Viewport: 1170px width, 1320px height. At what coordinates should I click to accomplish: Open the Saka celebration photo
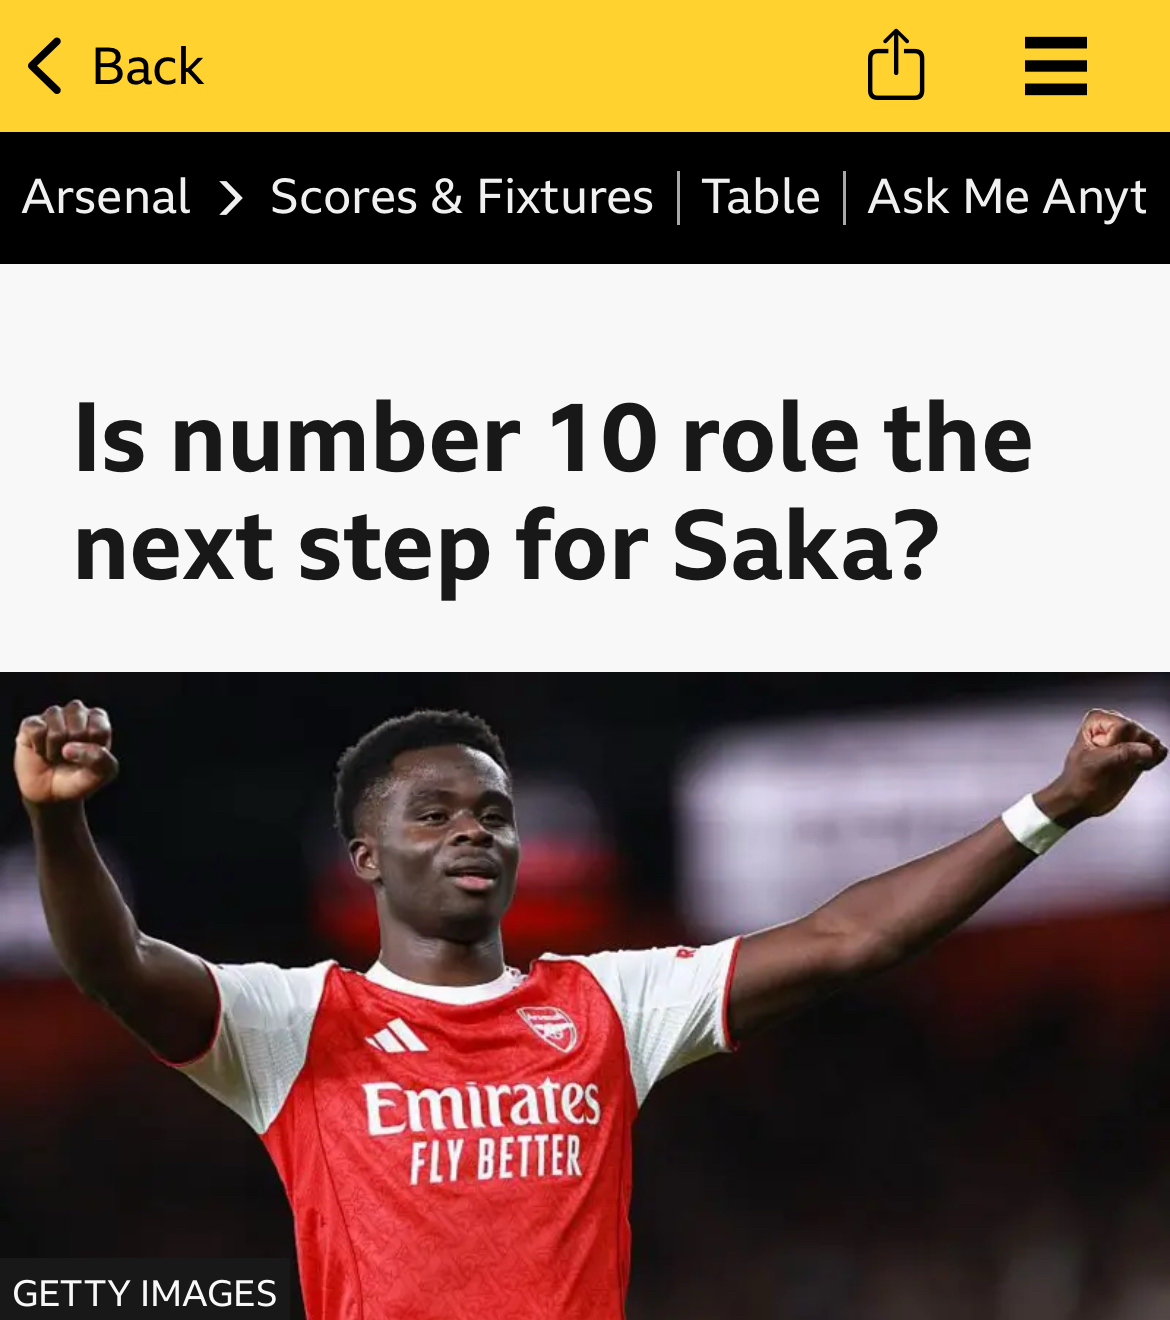[x=585, y=996]
